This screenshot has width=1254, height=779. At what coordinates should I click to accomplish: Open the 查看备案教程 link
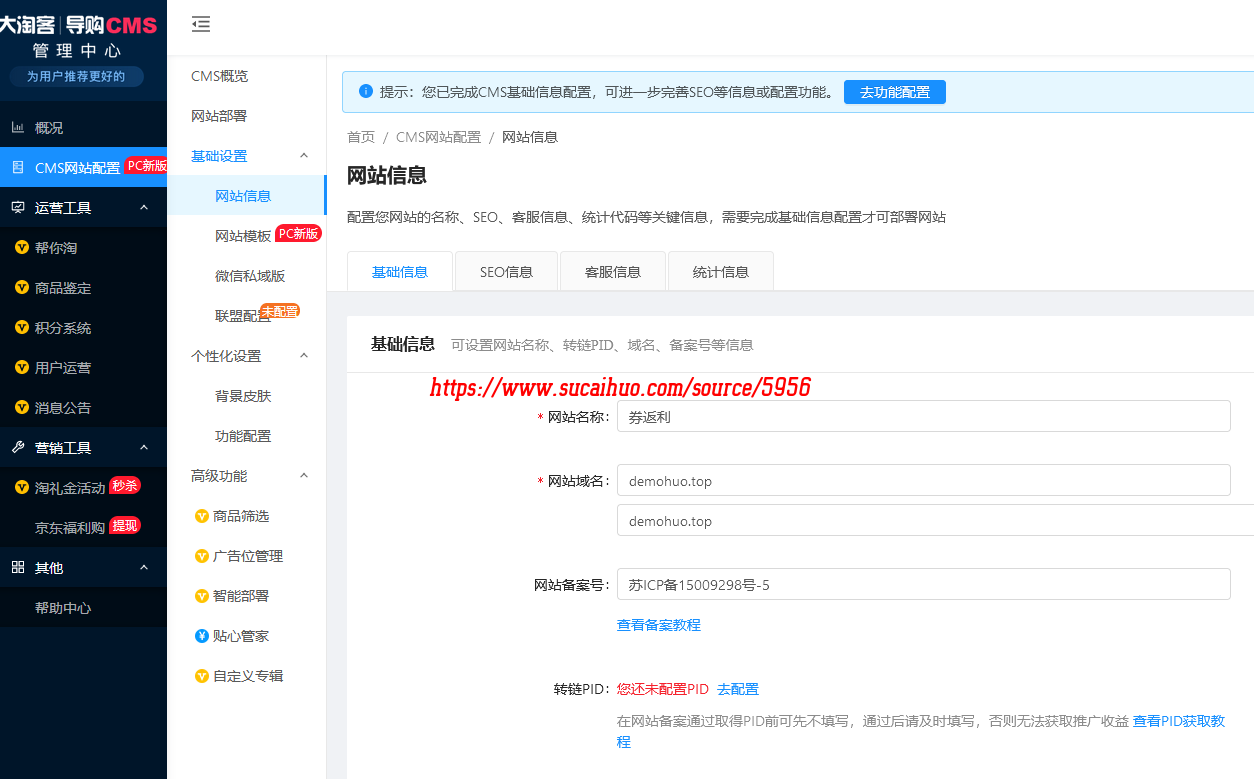click(658, 625)
